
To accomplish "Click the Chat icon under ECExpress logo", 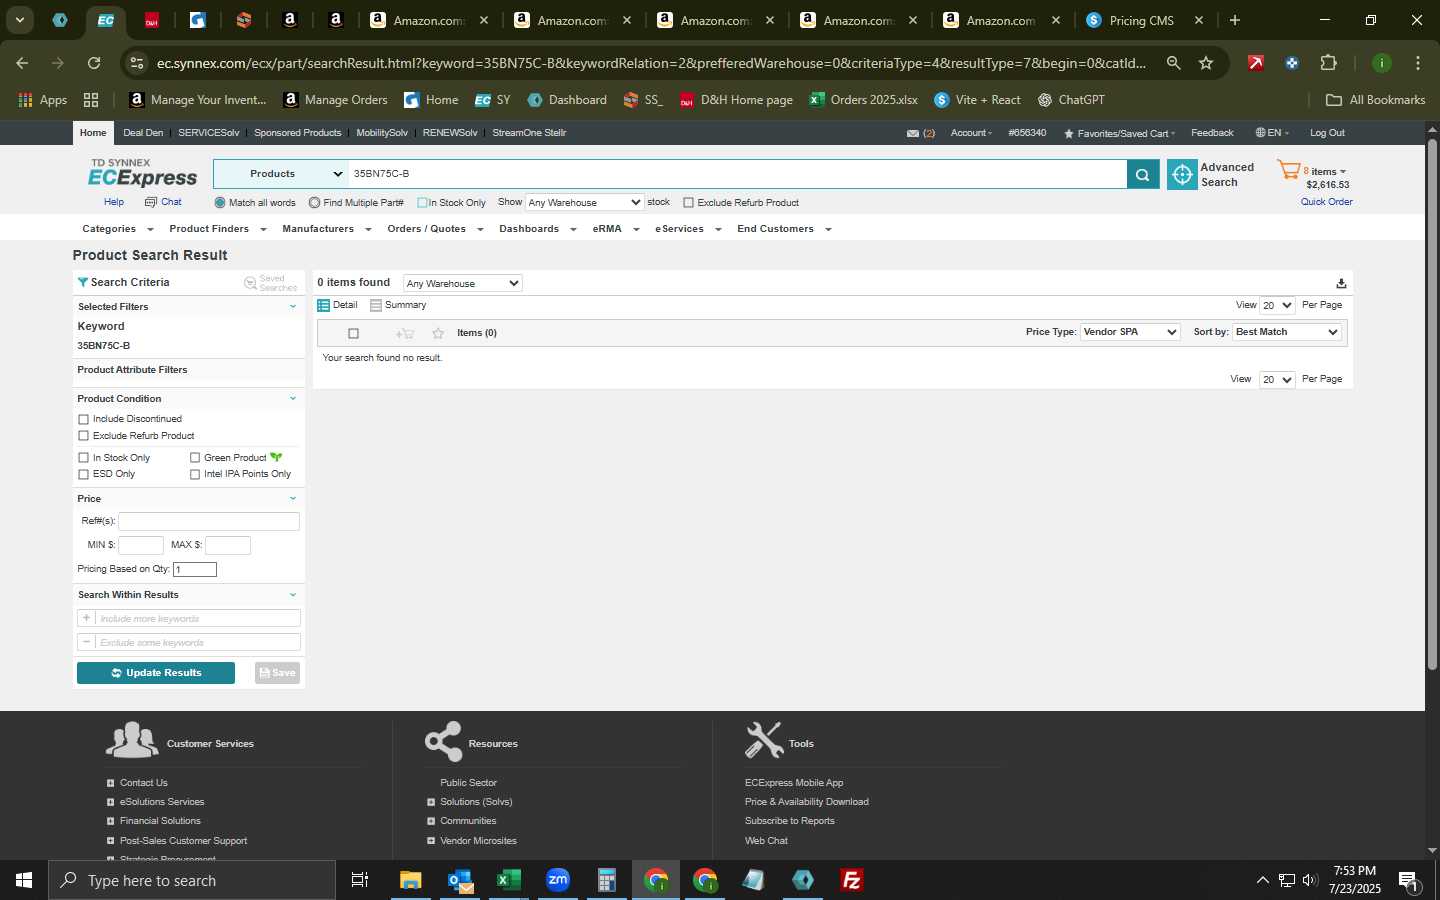I will [151, 202].
